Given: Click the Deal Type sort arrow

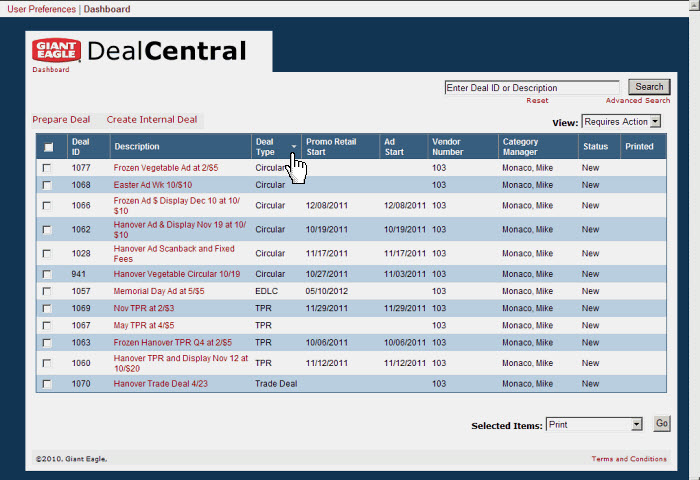Looking at the screenshot, I should [294, 146].
